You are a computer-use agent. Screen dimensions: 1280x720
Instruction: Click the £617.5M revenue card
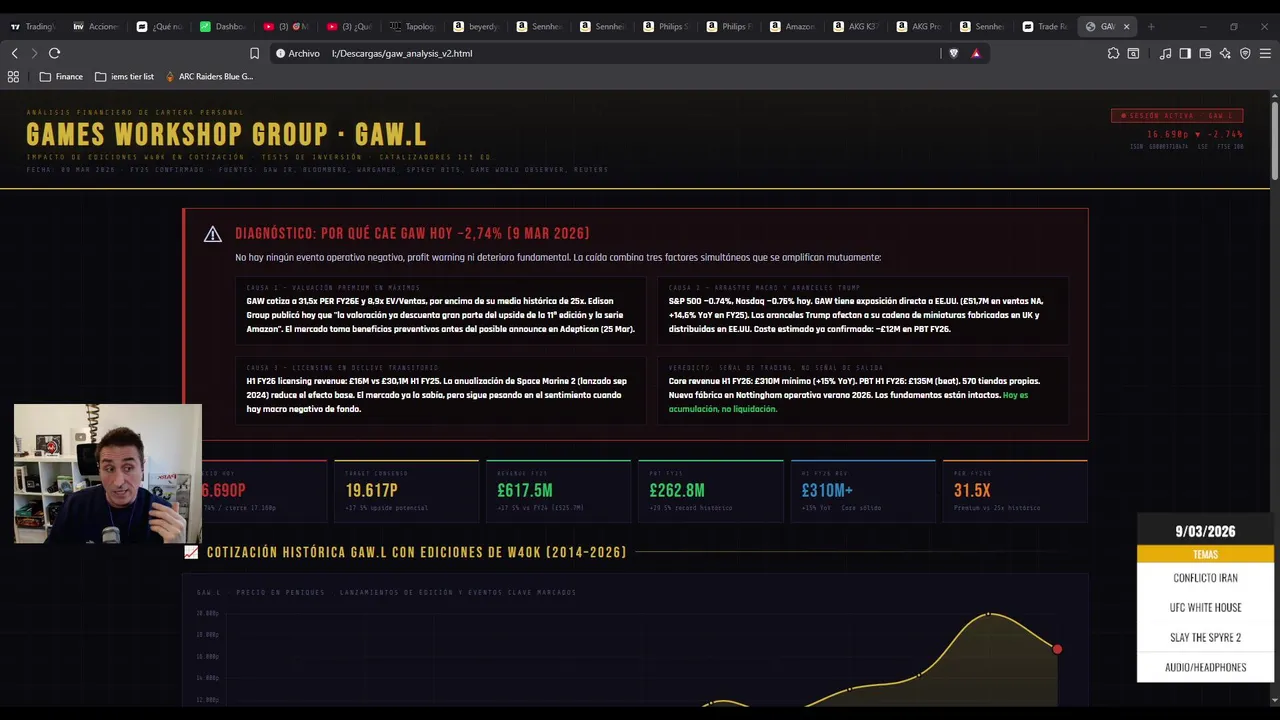558,491
